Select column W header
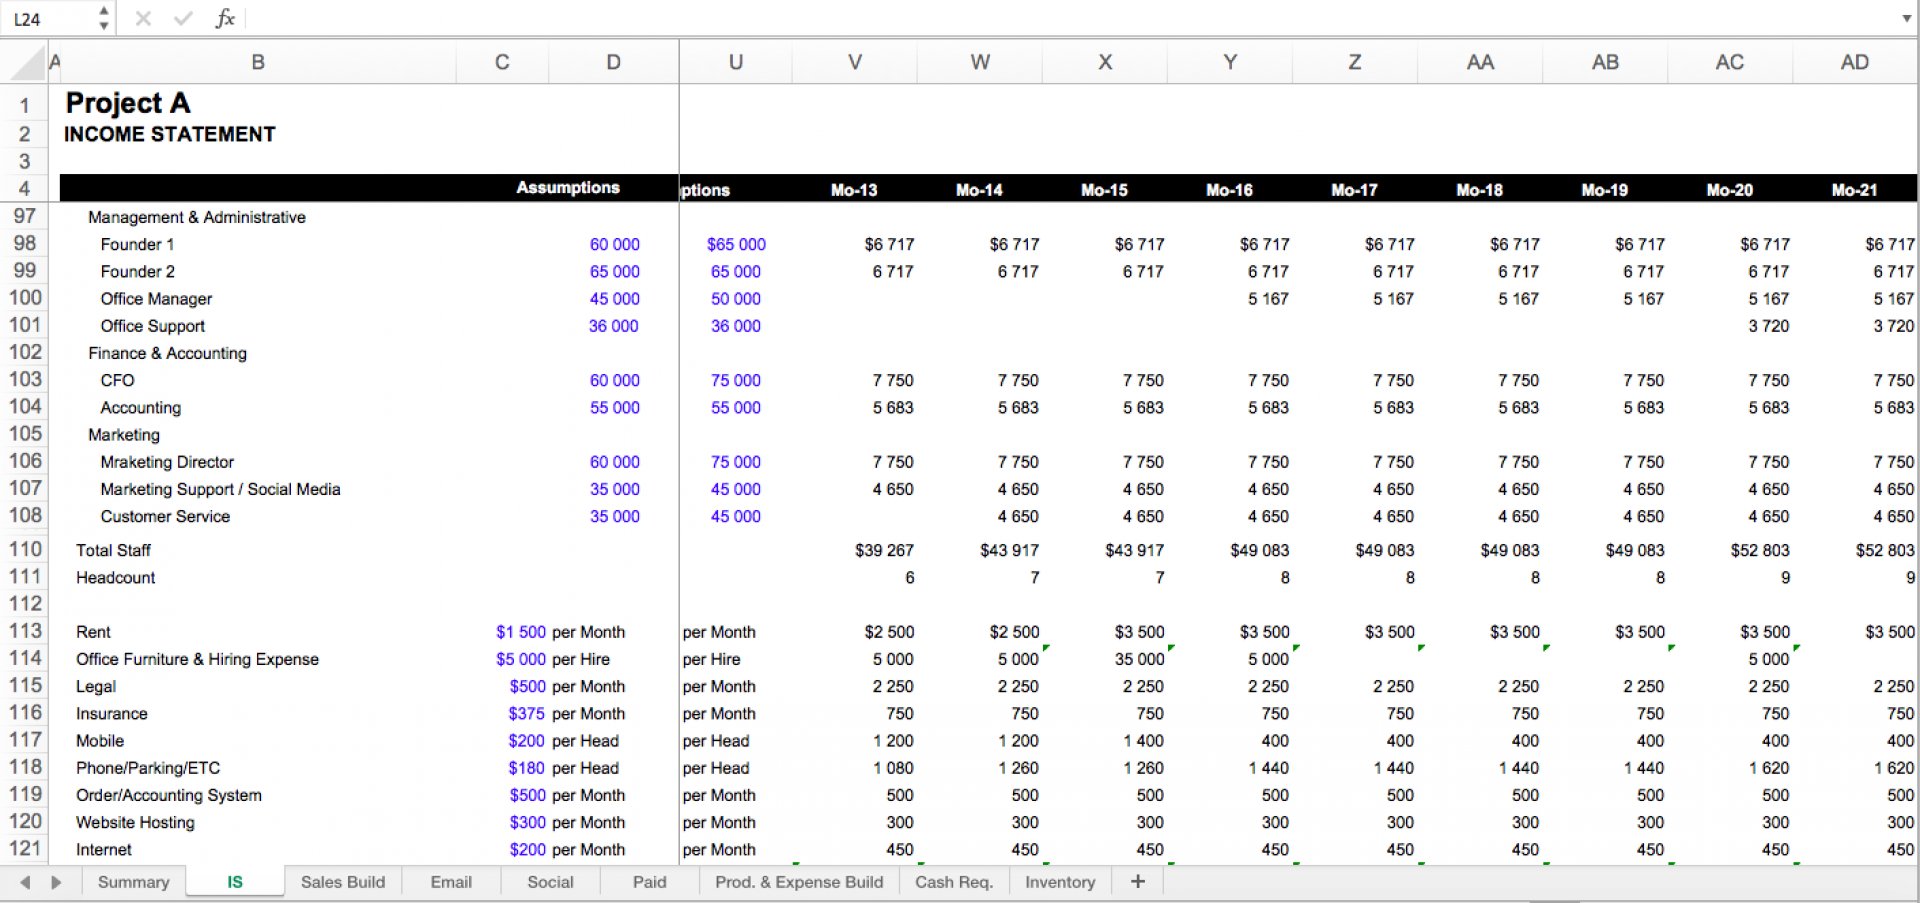This screenshot has width=1920, height=903. (980, 62)
